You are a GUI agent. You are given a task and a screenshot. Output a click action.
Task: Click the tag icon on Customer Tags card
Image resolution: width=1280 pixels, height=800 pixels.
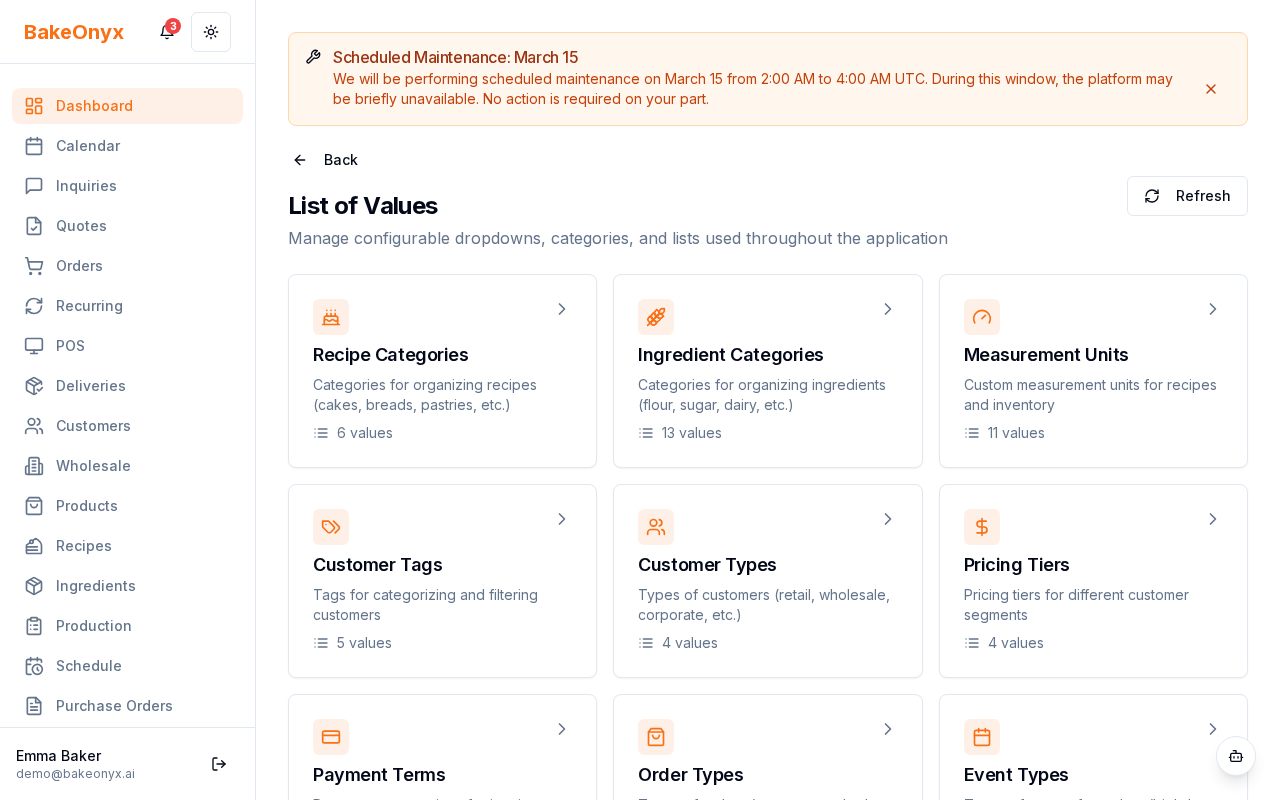coord(331,527)
